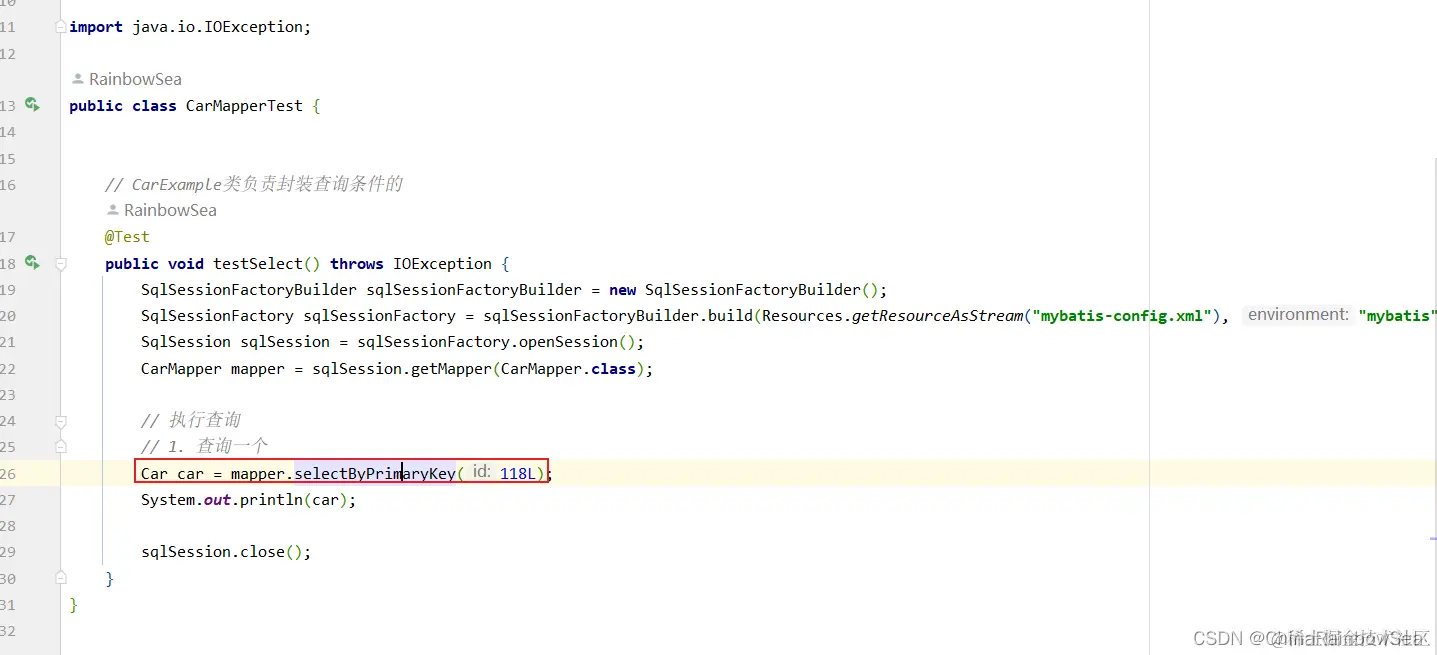Viewport: 1437px width, 655px height.
Task: Click IOException after throws keyword
Action: tap(442, 264)
